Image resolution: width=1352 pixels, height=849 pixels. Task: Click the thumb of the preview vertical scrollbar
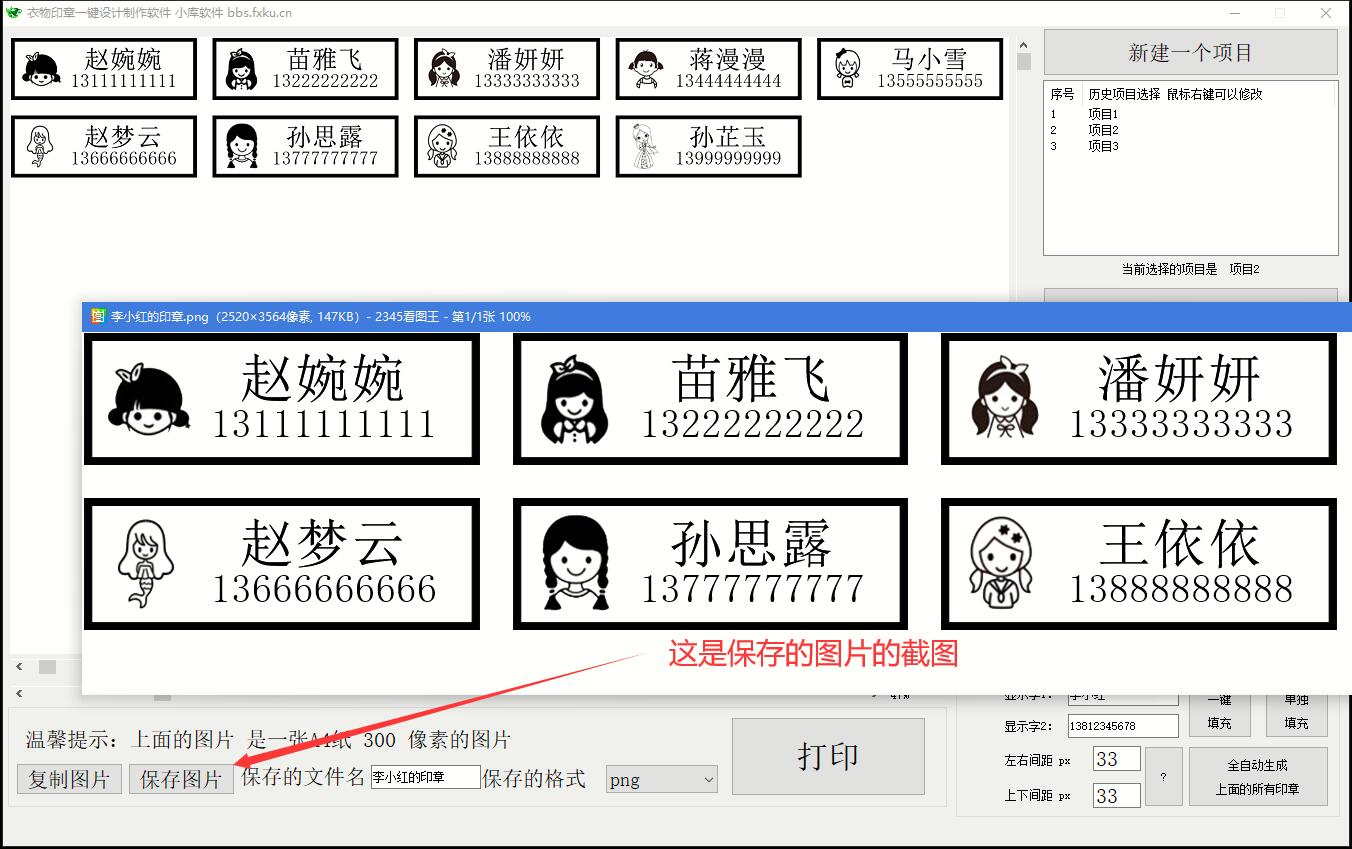point(1024,62)
